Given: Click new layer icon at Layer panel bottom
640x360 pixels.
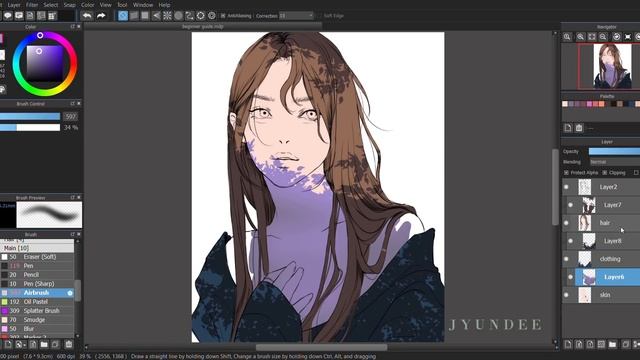Looking at the screenshot, I should point(568,344).
